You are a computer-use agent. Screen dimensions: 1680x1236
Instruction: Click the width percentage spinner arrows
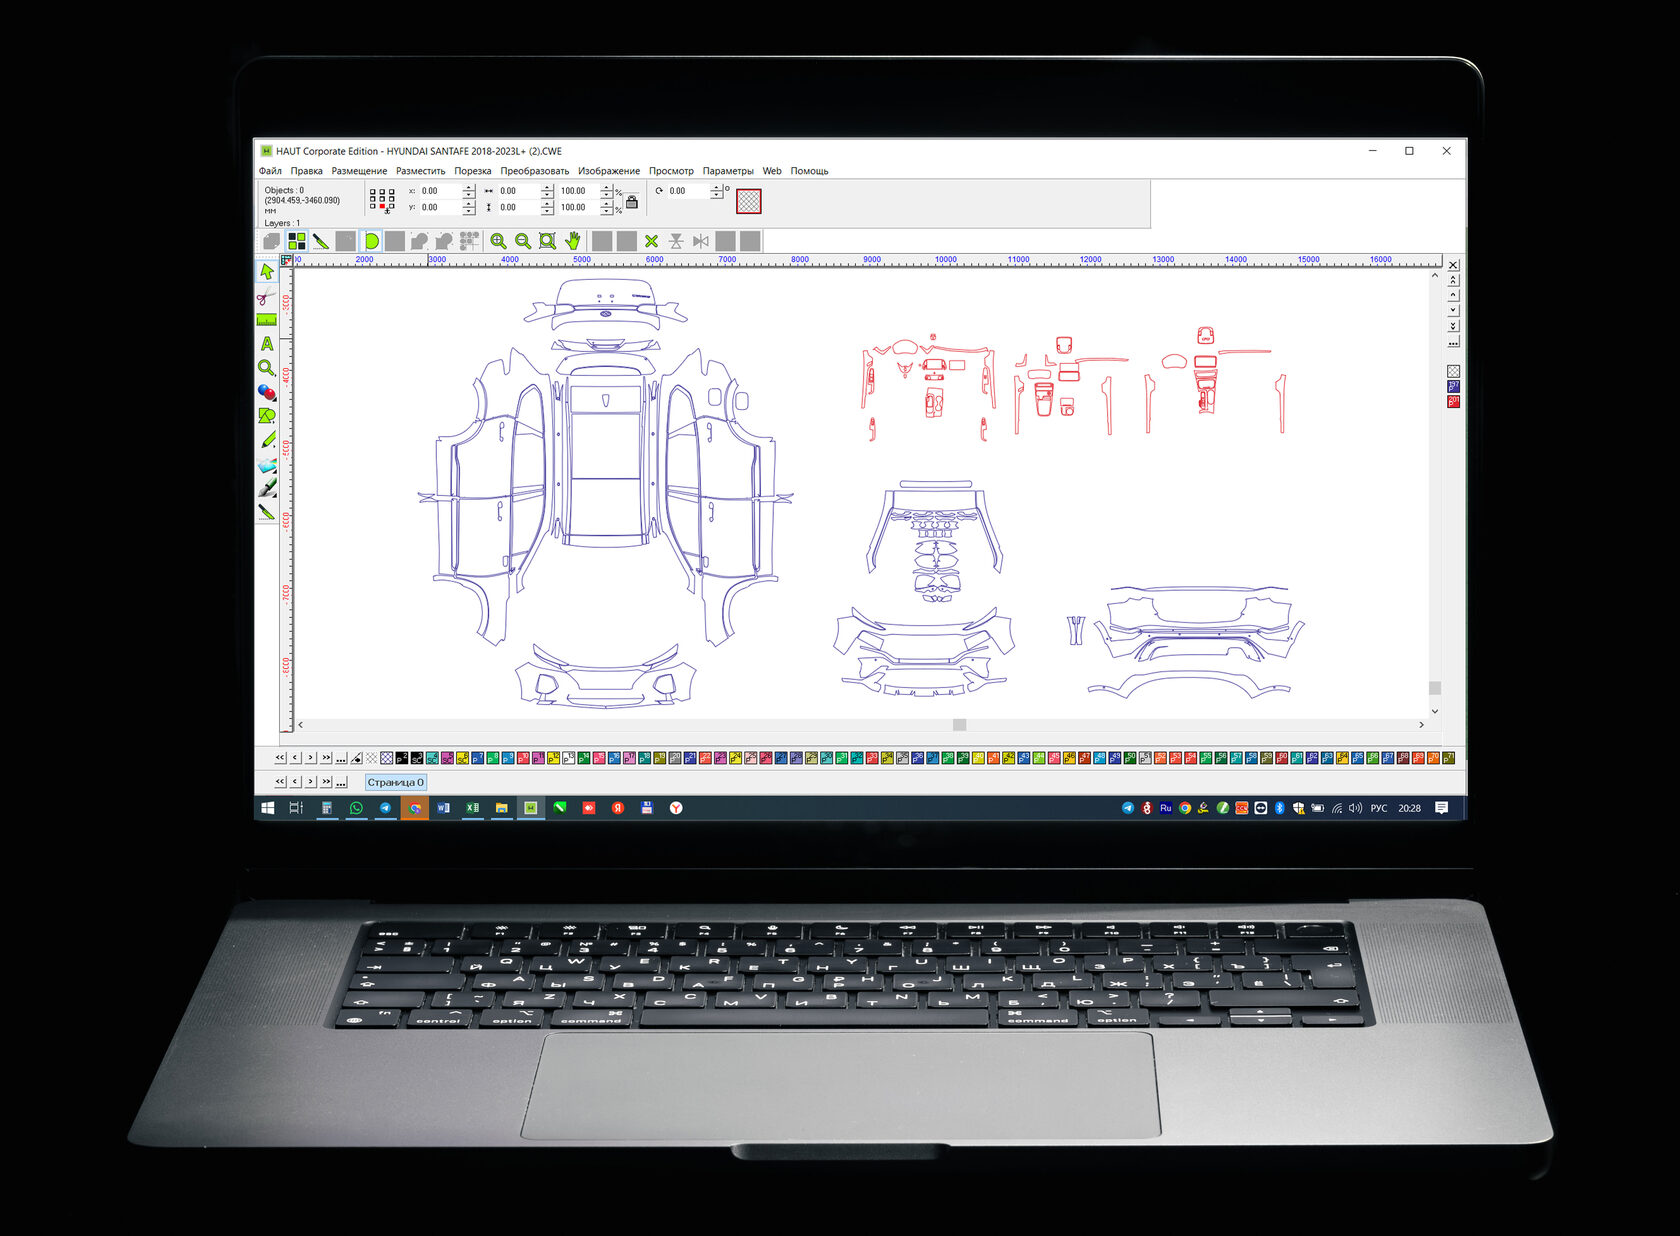pos(606,191)
